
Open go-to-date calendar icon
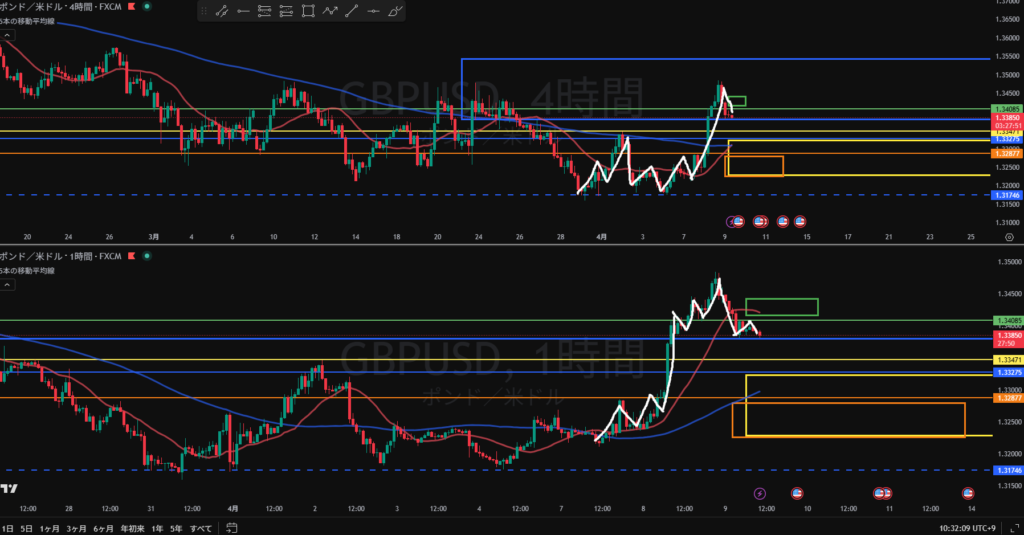click(232, 526)
